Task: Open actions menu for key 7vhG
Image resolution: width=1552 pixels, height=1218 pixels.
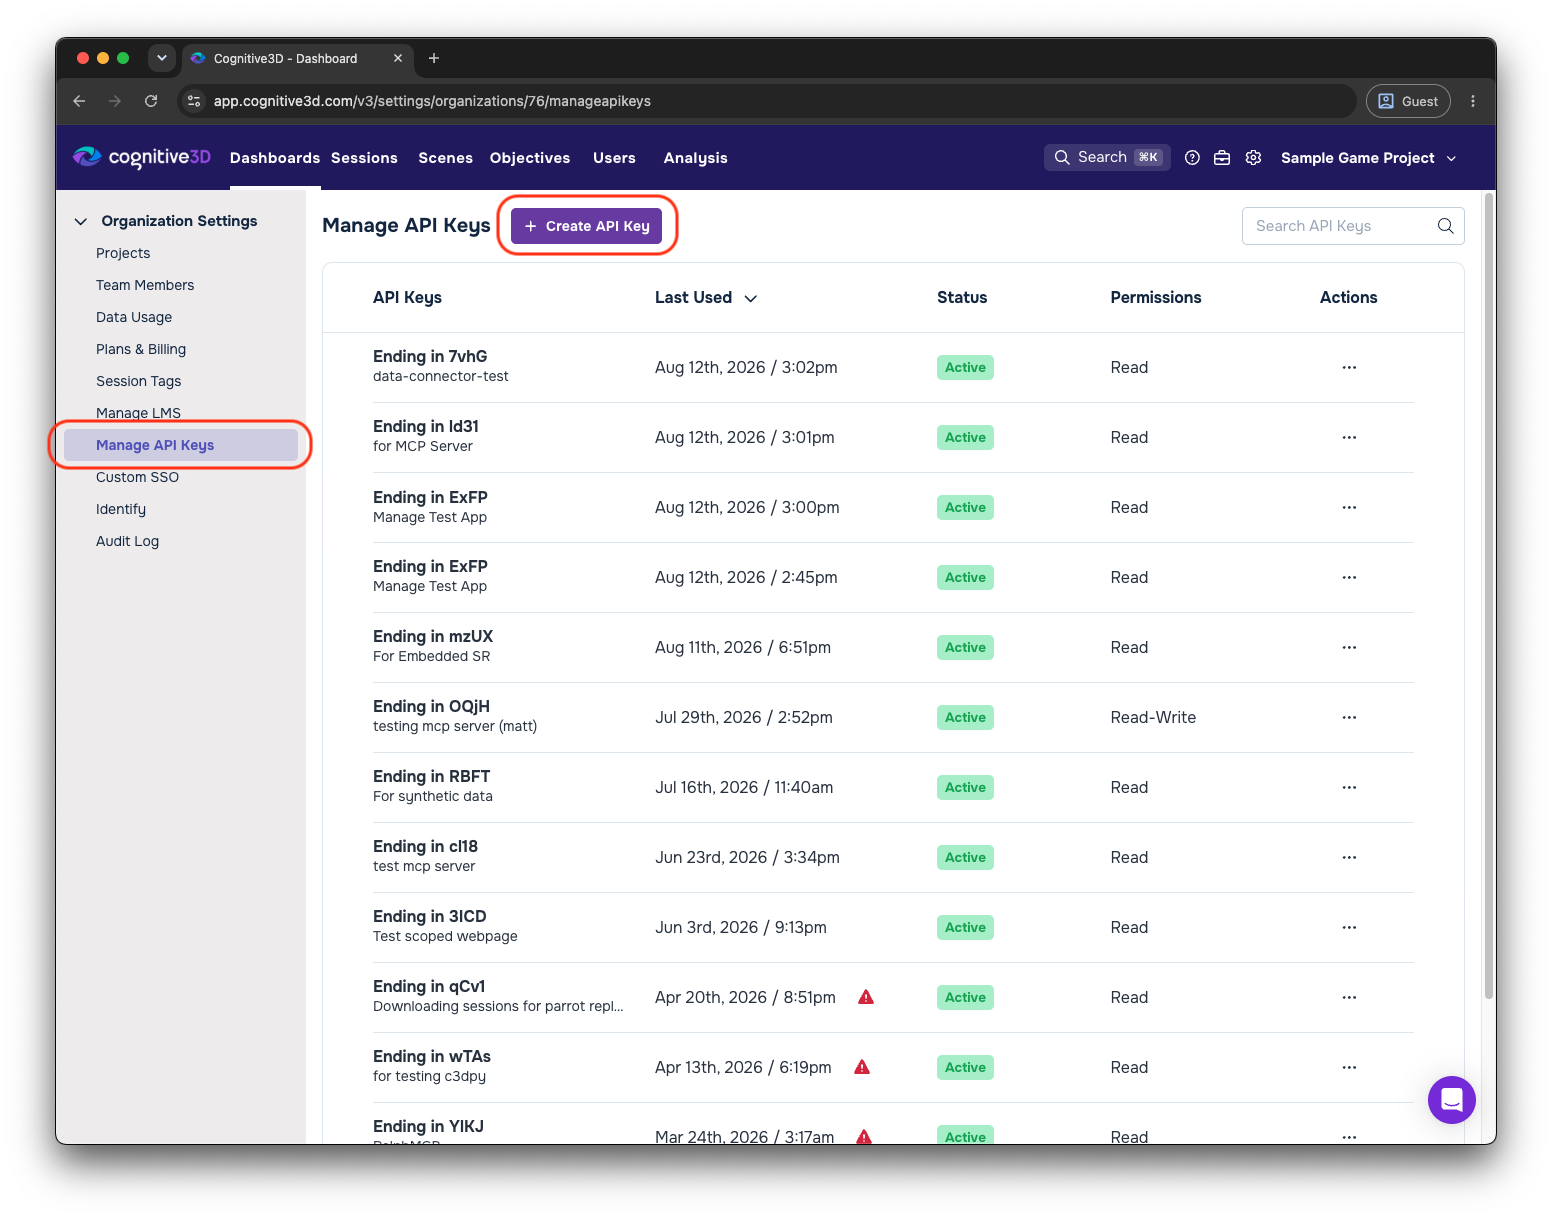Action: point(1349,367)
